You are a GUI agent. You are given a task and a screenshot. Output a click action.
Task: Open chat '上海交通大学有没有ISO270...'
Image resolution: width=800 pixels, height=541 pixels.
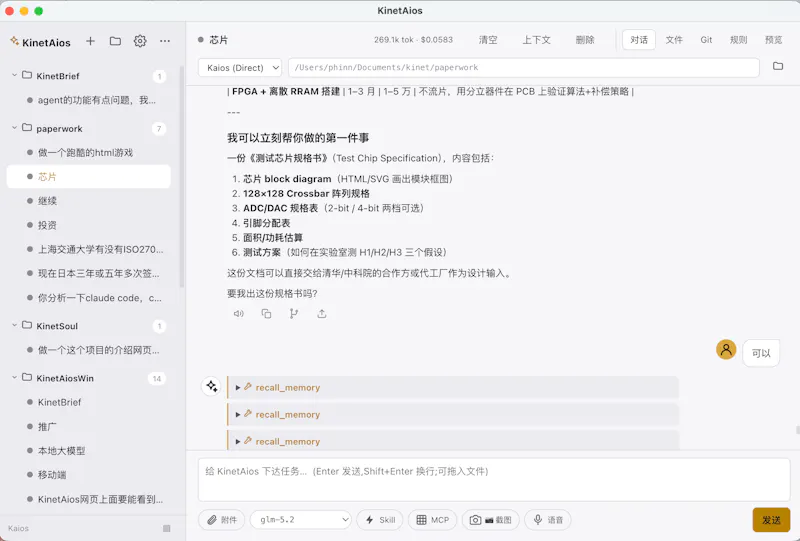[x=89, y=249]
